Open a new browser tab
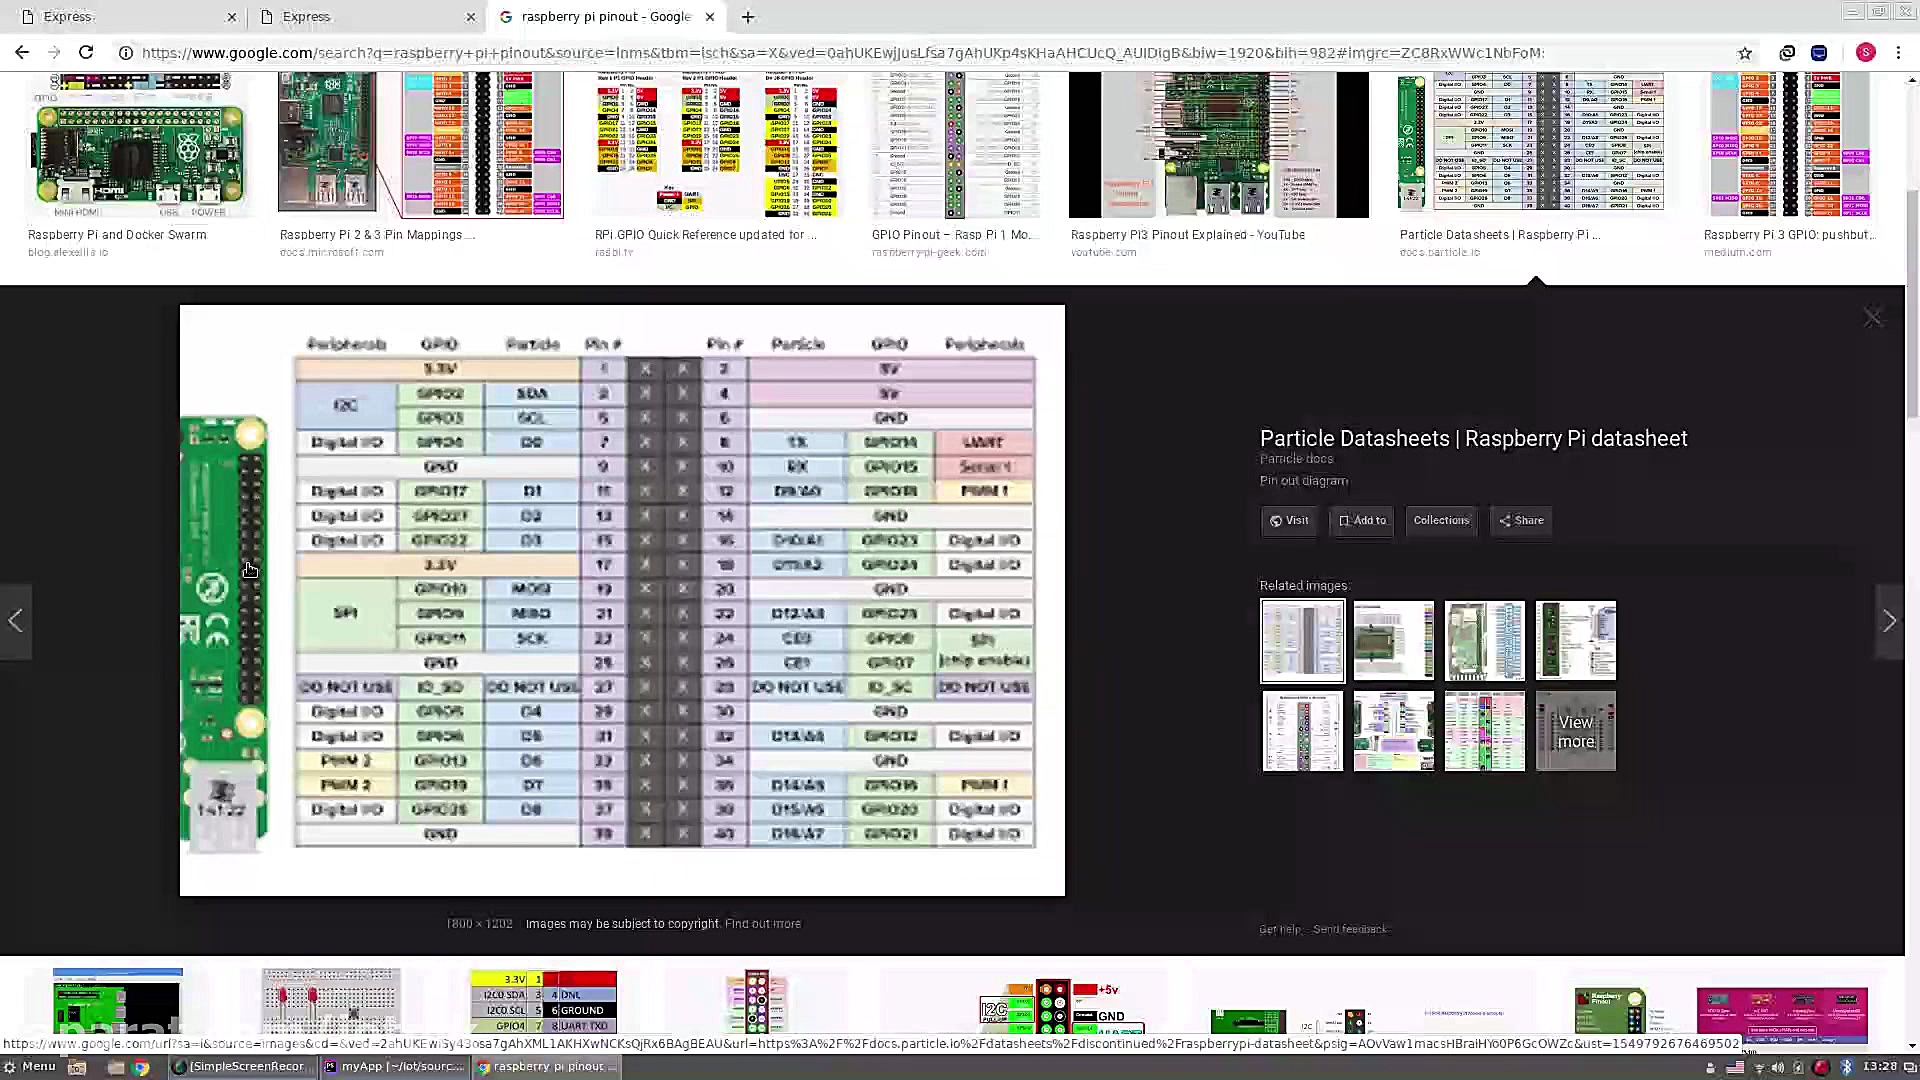 click(748, 17)
